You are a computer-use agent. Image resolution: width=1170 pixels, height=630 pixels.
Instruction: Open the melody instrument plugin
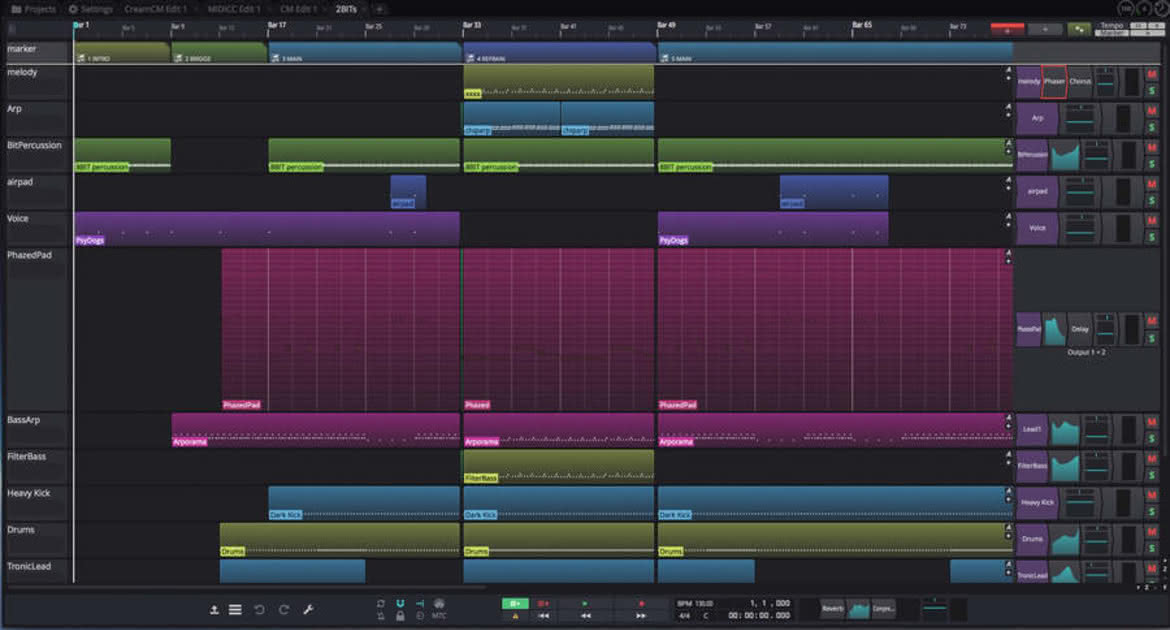coord(1029,81)
